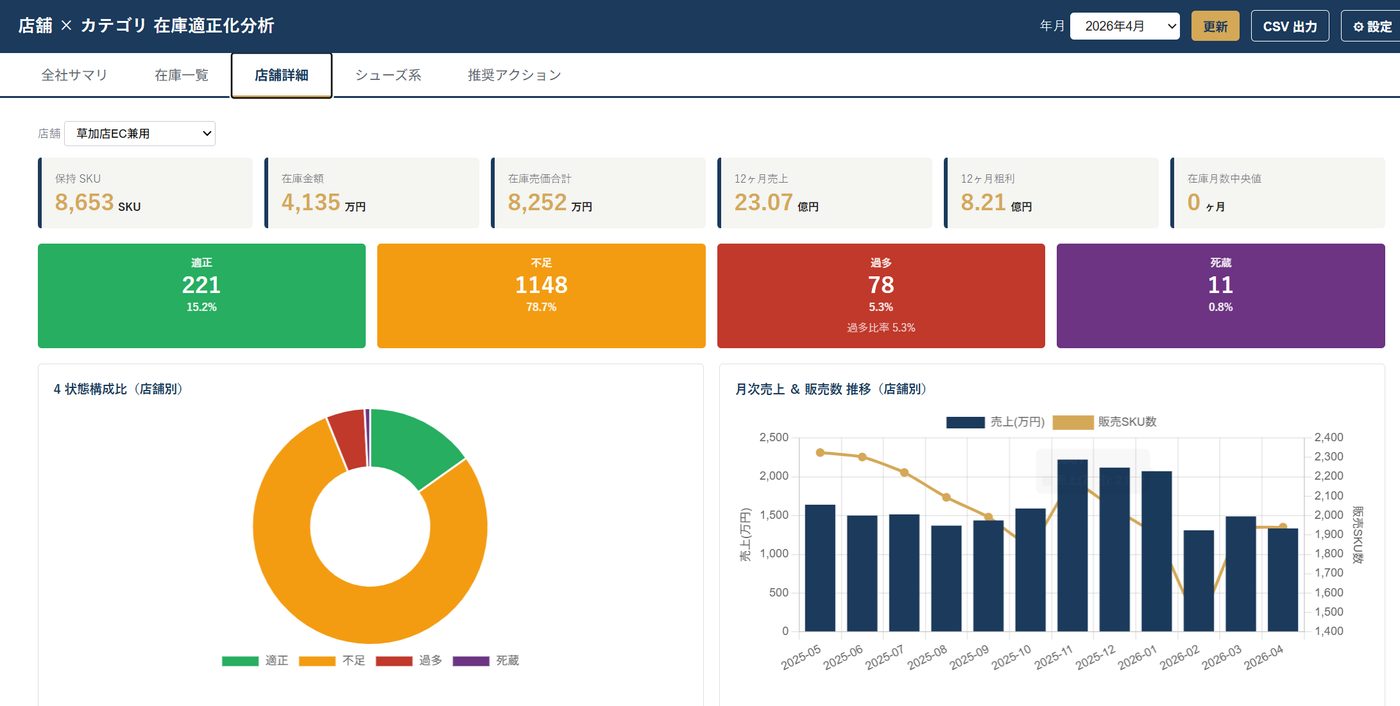Click the red 過多 segment of donut chart

pyautogui.click(x=349, y=438)
